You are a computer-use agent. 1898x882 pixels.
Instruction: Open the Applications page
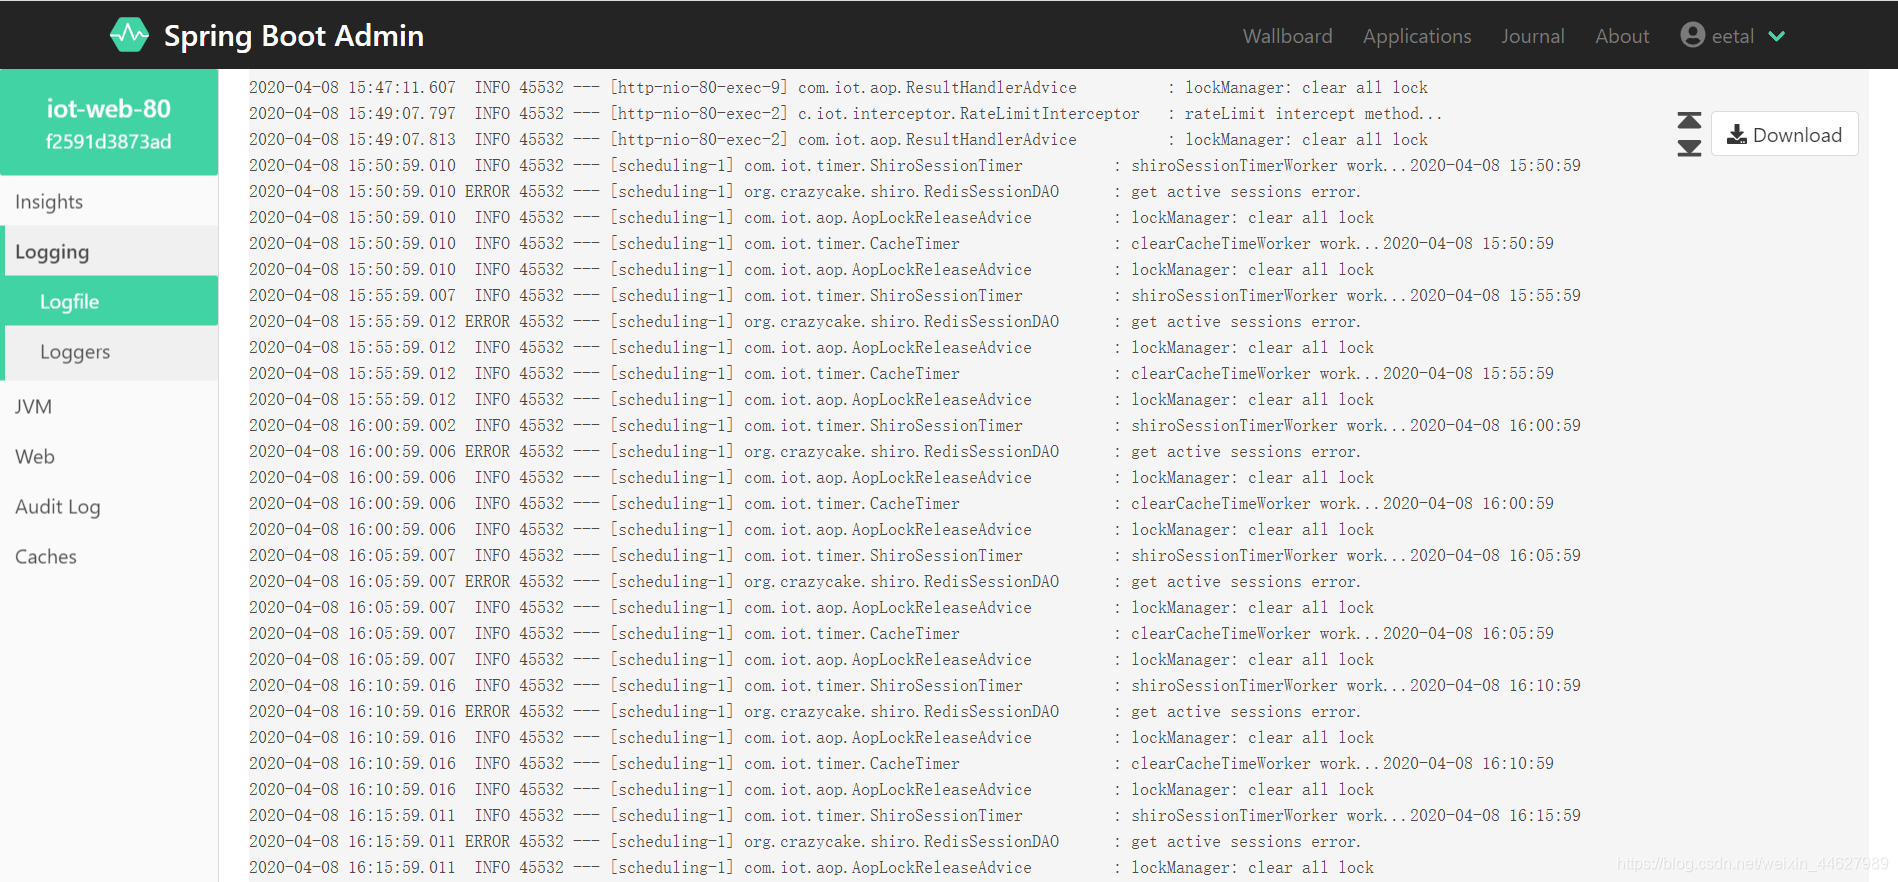coord(1417,36)
